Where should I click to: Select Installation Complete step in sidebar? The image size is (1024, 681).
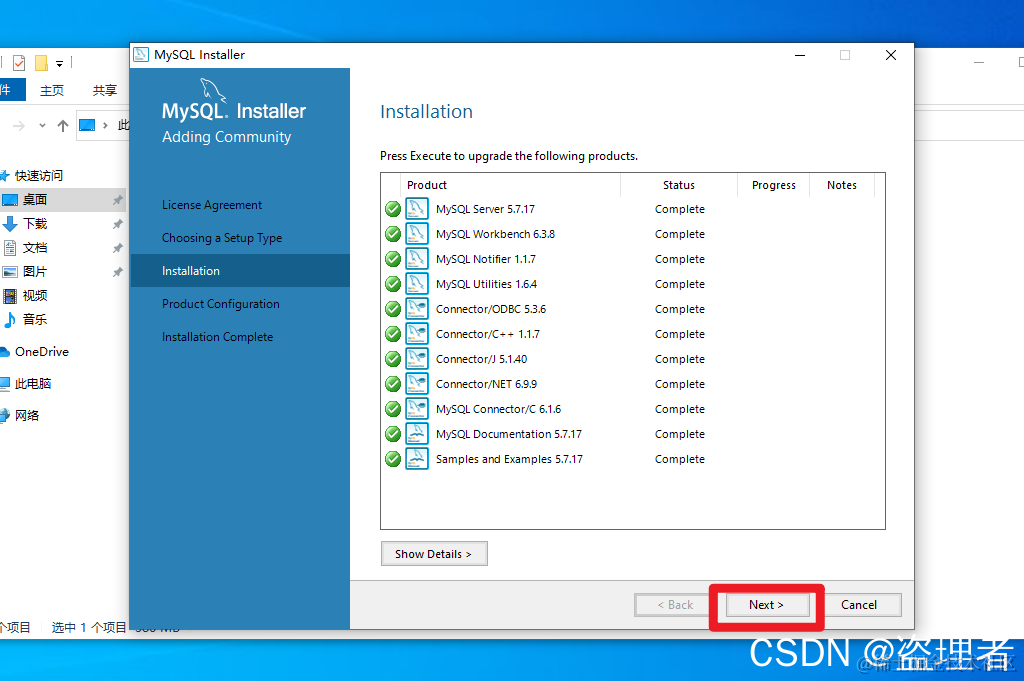click(217, 337)
